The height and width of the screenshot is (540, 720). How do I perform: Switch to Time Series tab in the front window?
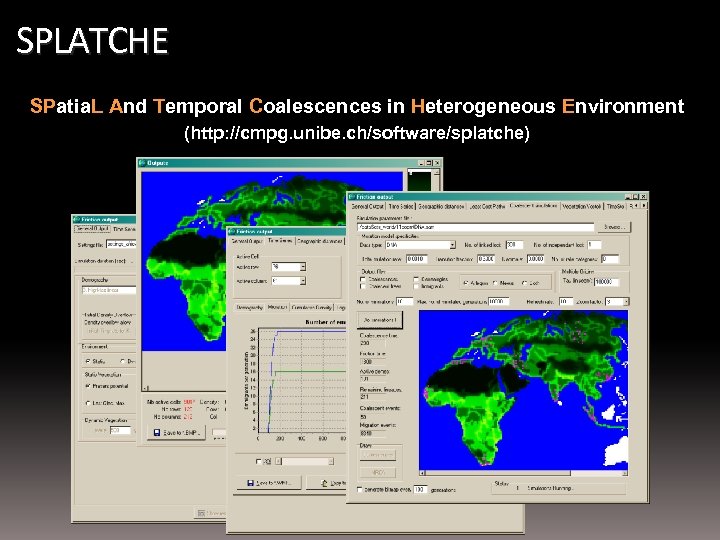coord(400,207)
